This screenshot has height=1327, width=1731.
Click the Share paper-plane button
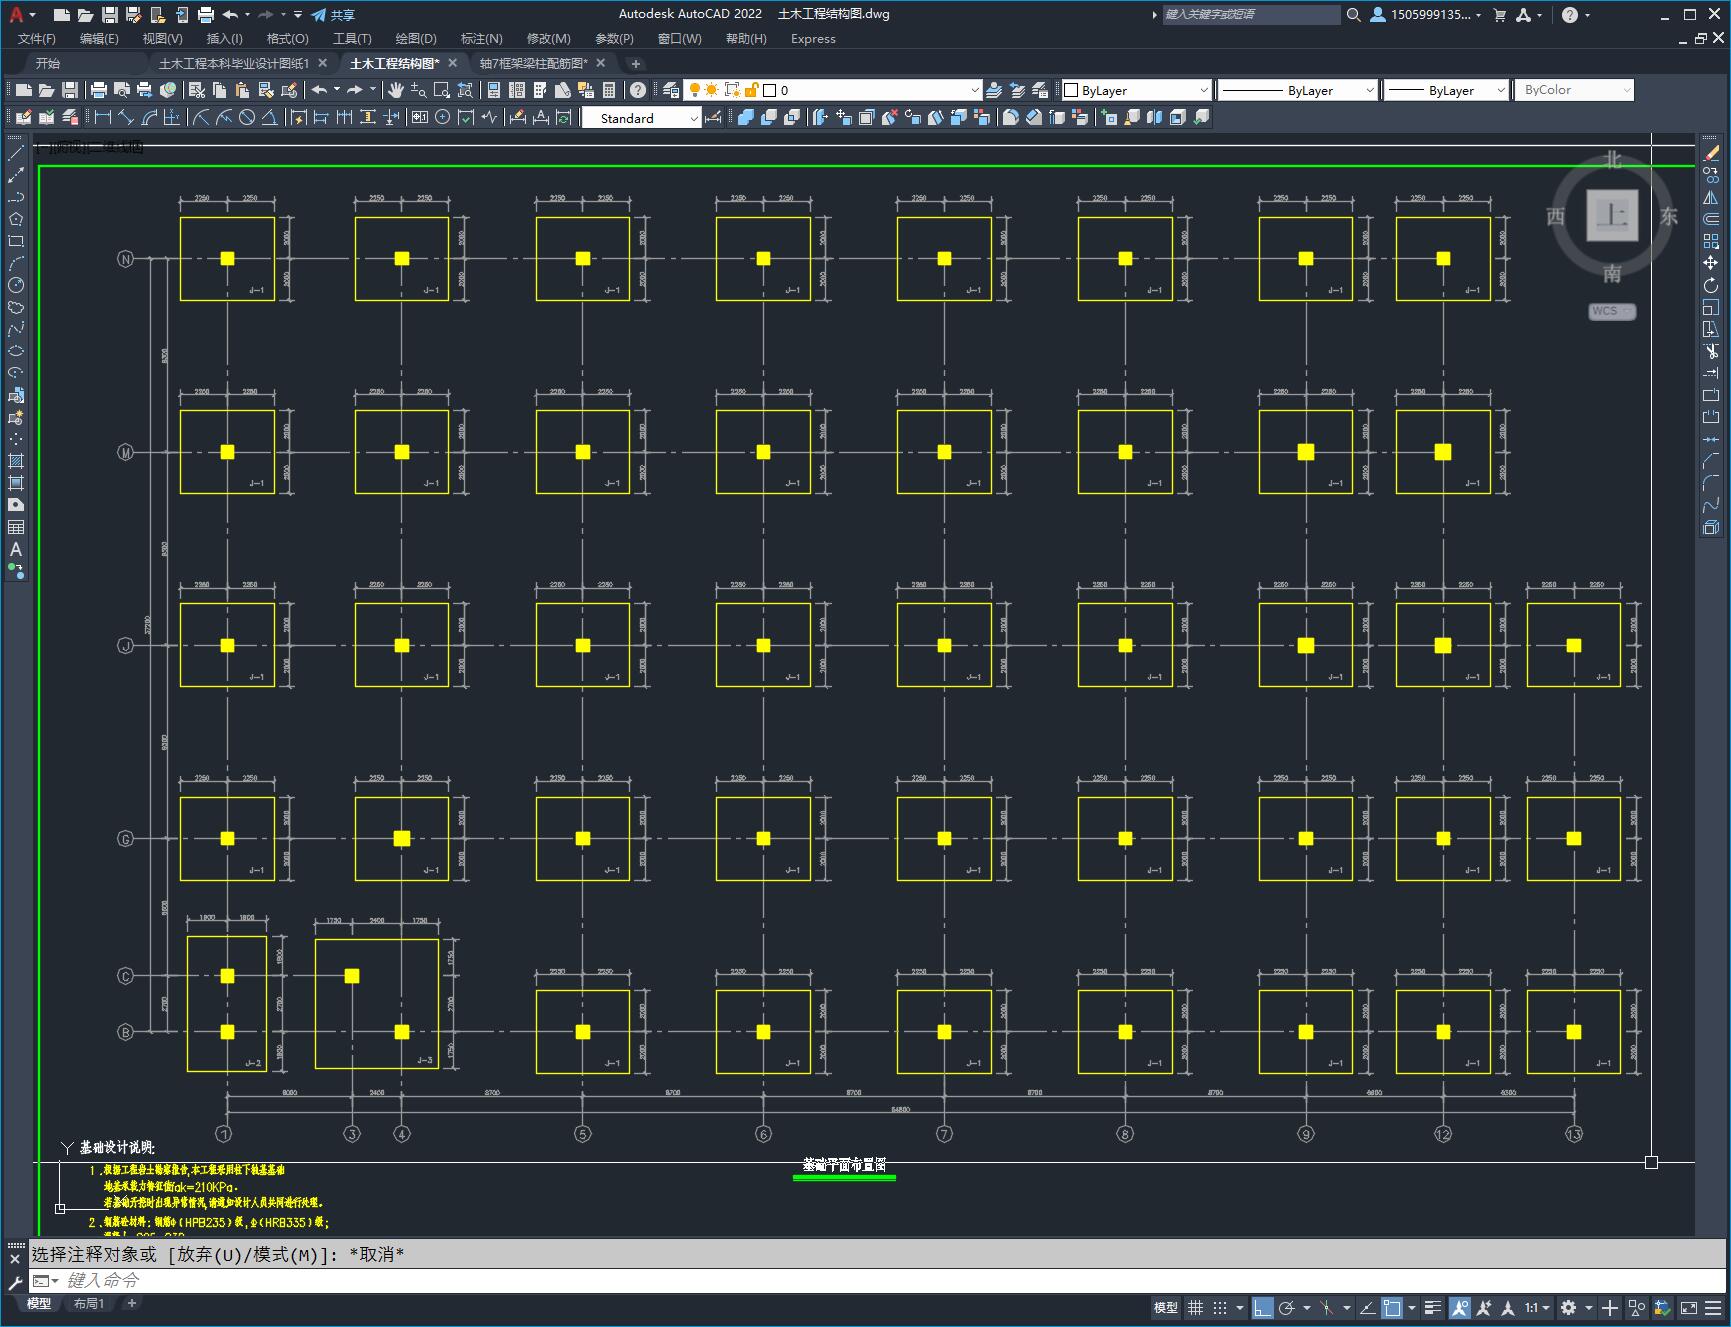pyautogui.click(x=333, y=15)
